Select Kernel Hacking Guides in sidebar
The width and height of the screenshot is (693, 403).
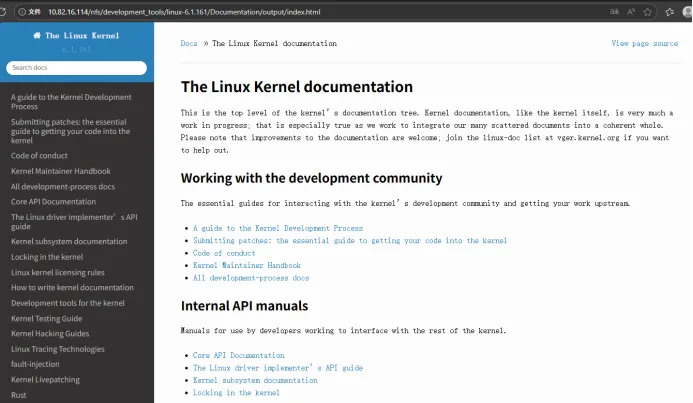(x=50, y=334)
